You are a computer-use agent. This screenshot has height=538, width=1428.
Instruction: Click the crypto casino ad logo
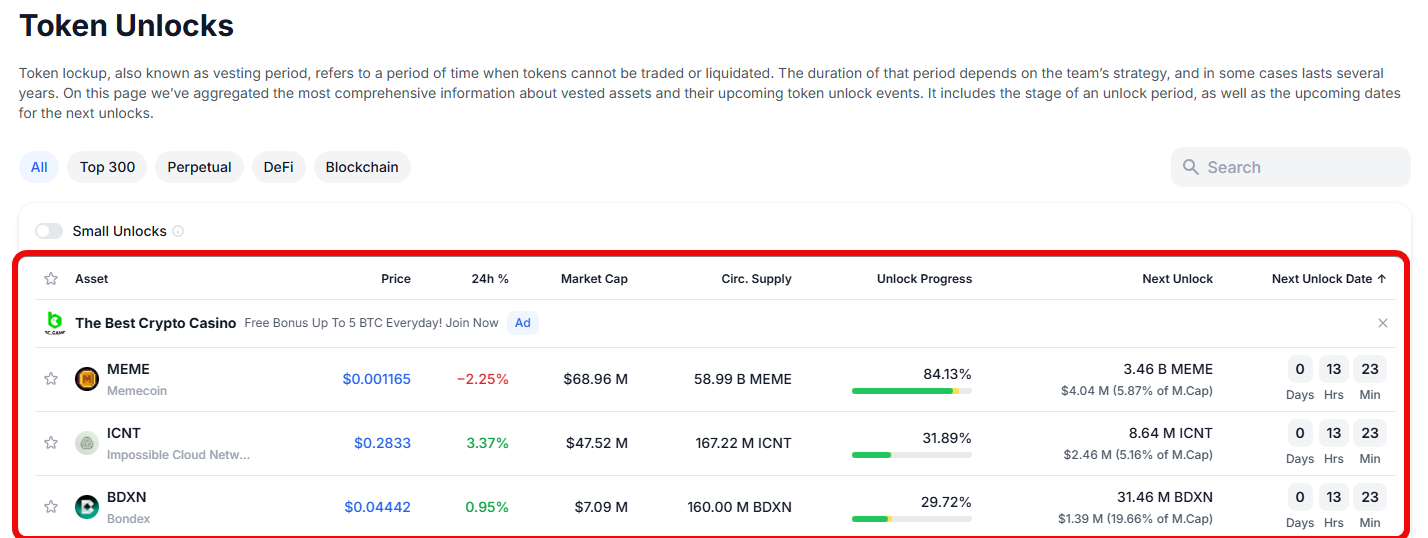(x=55, y=323)
